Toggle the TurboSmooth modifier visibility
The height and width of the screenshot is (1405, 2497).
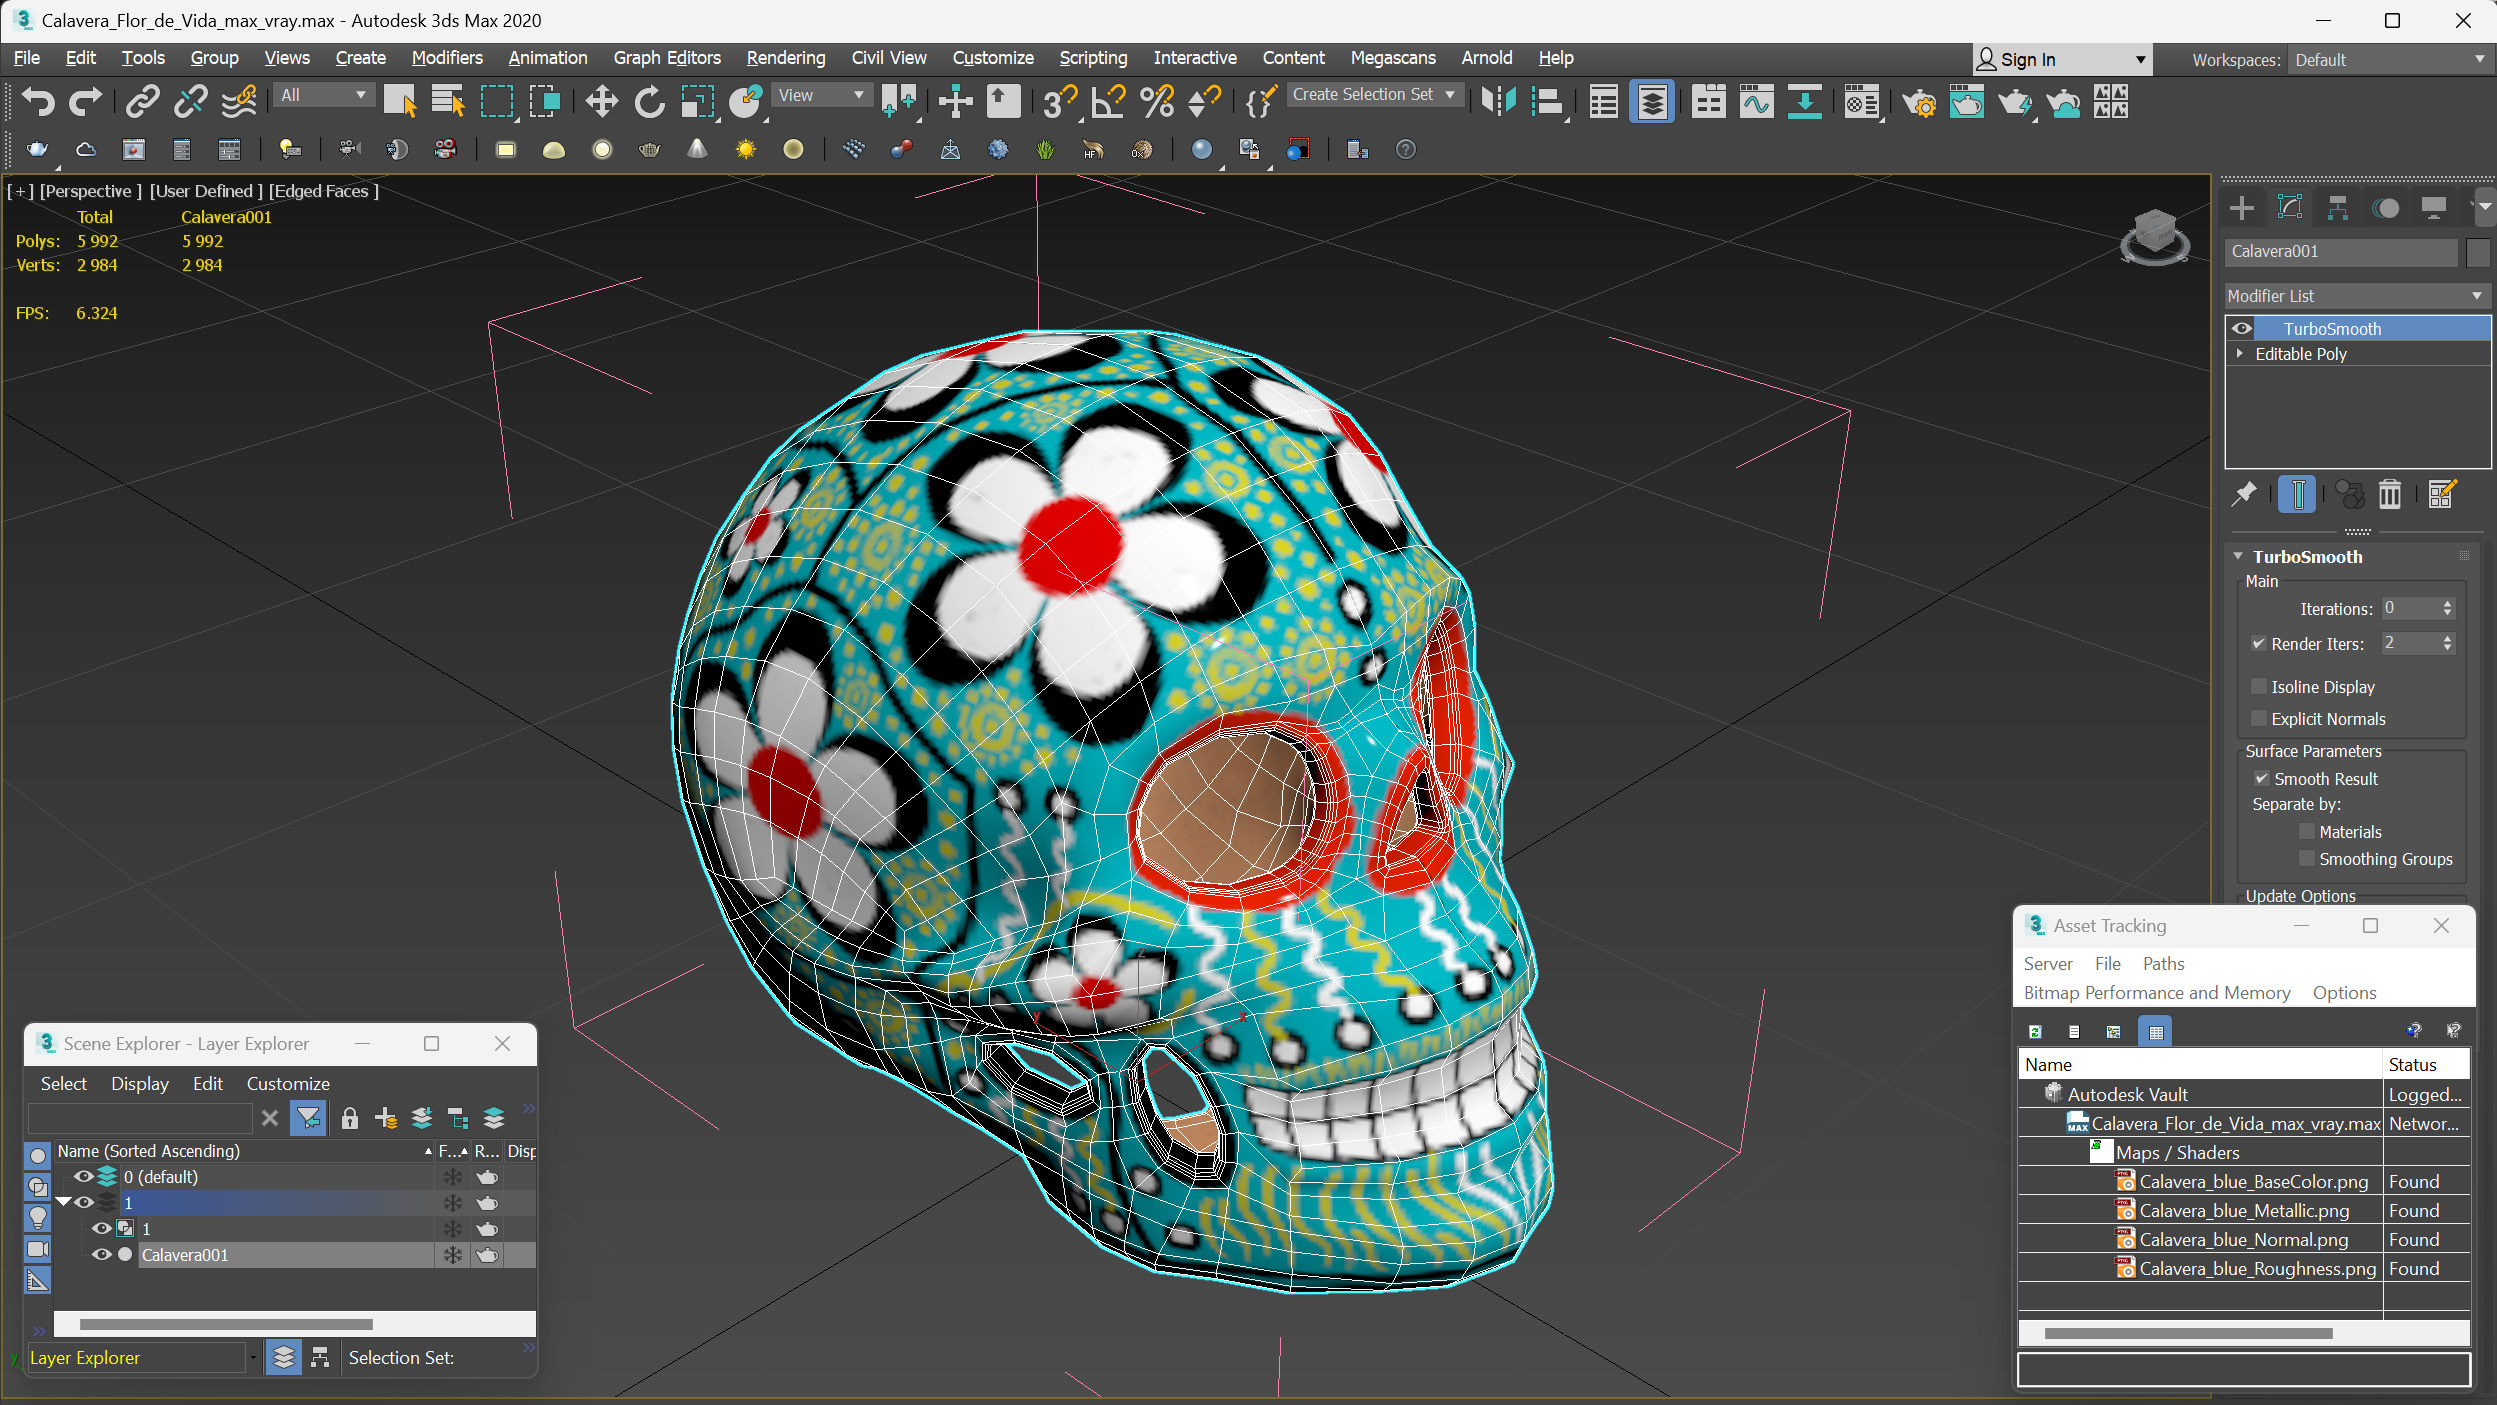point(2241,328)
